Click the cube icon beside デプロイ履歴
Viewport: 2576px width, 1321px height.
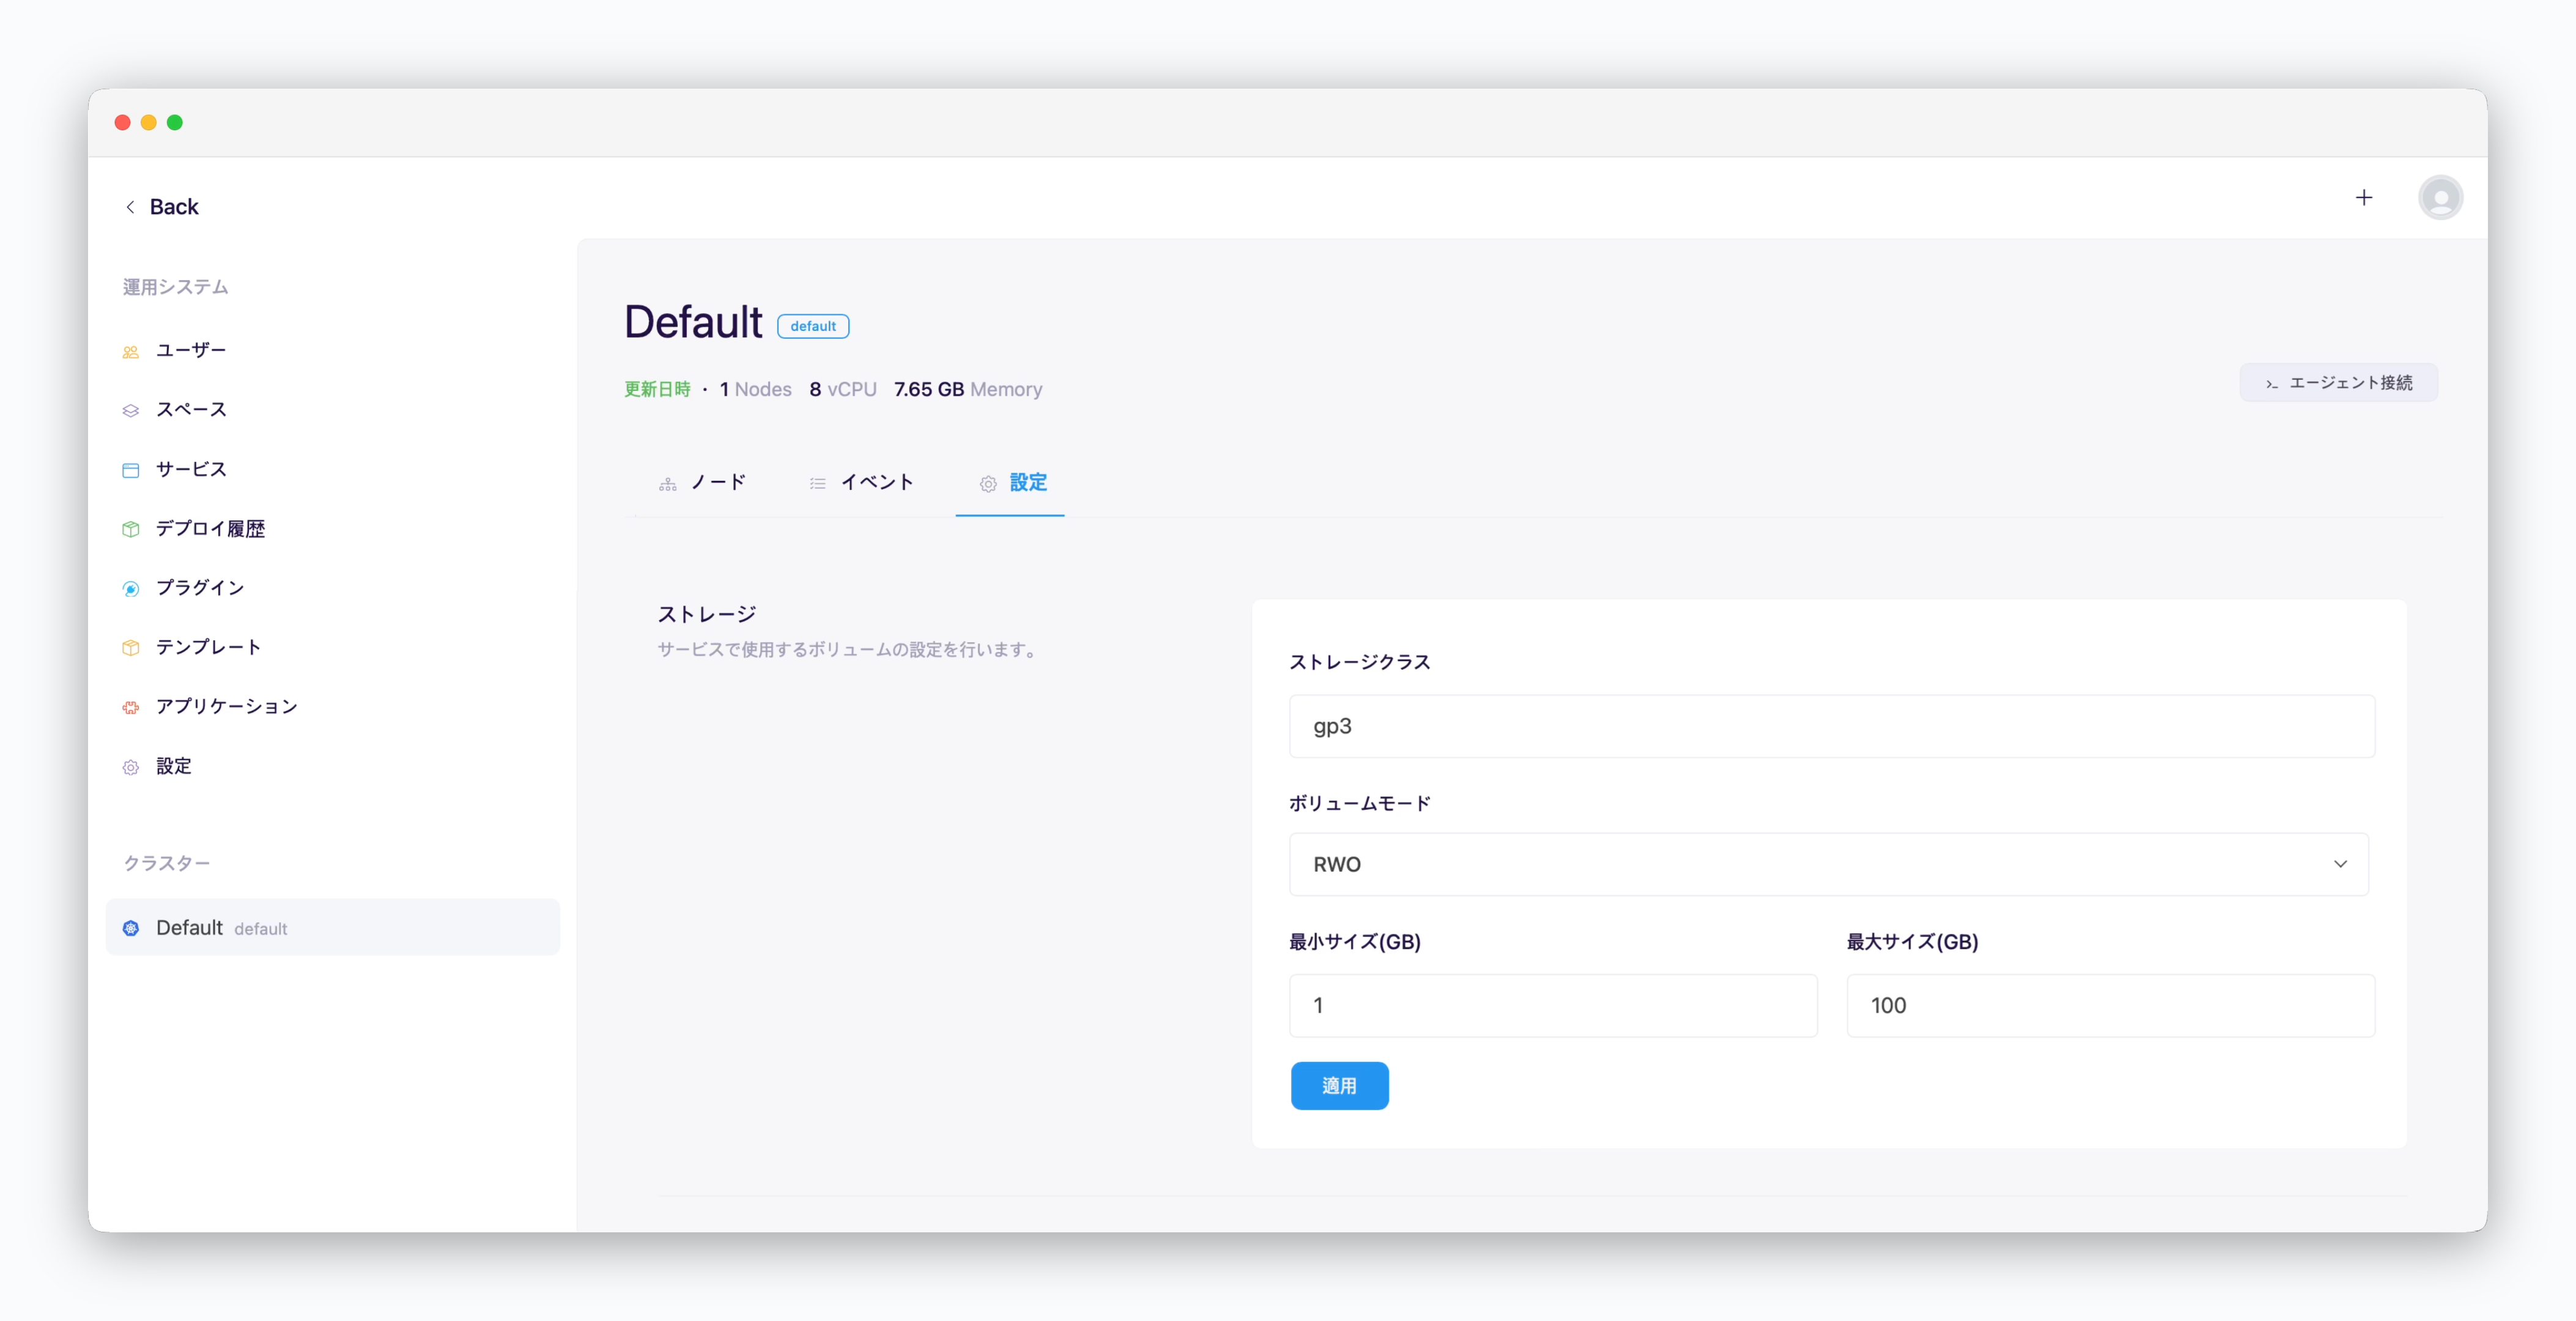point(131,529)
